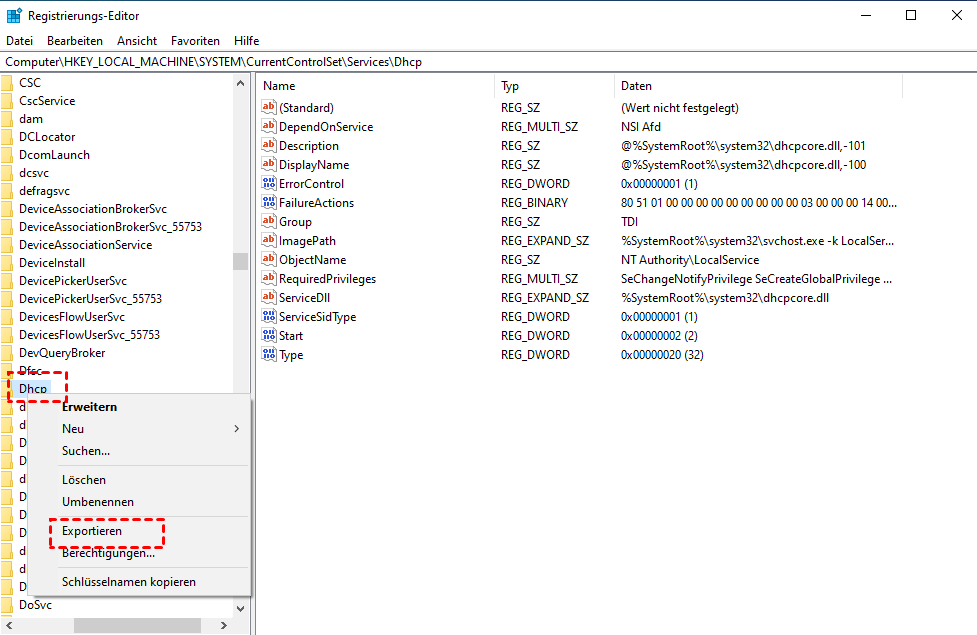This screenshot has width=977, height=635.
Task: Choose Exportieren from the context menu
Action: pyautogui.click(x=92, y=531)
